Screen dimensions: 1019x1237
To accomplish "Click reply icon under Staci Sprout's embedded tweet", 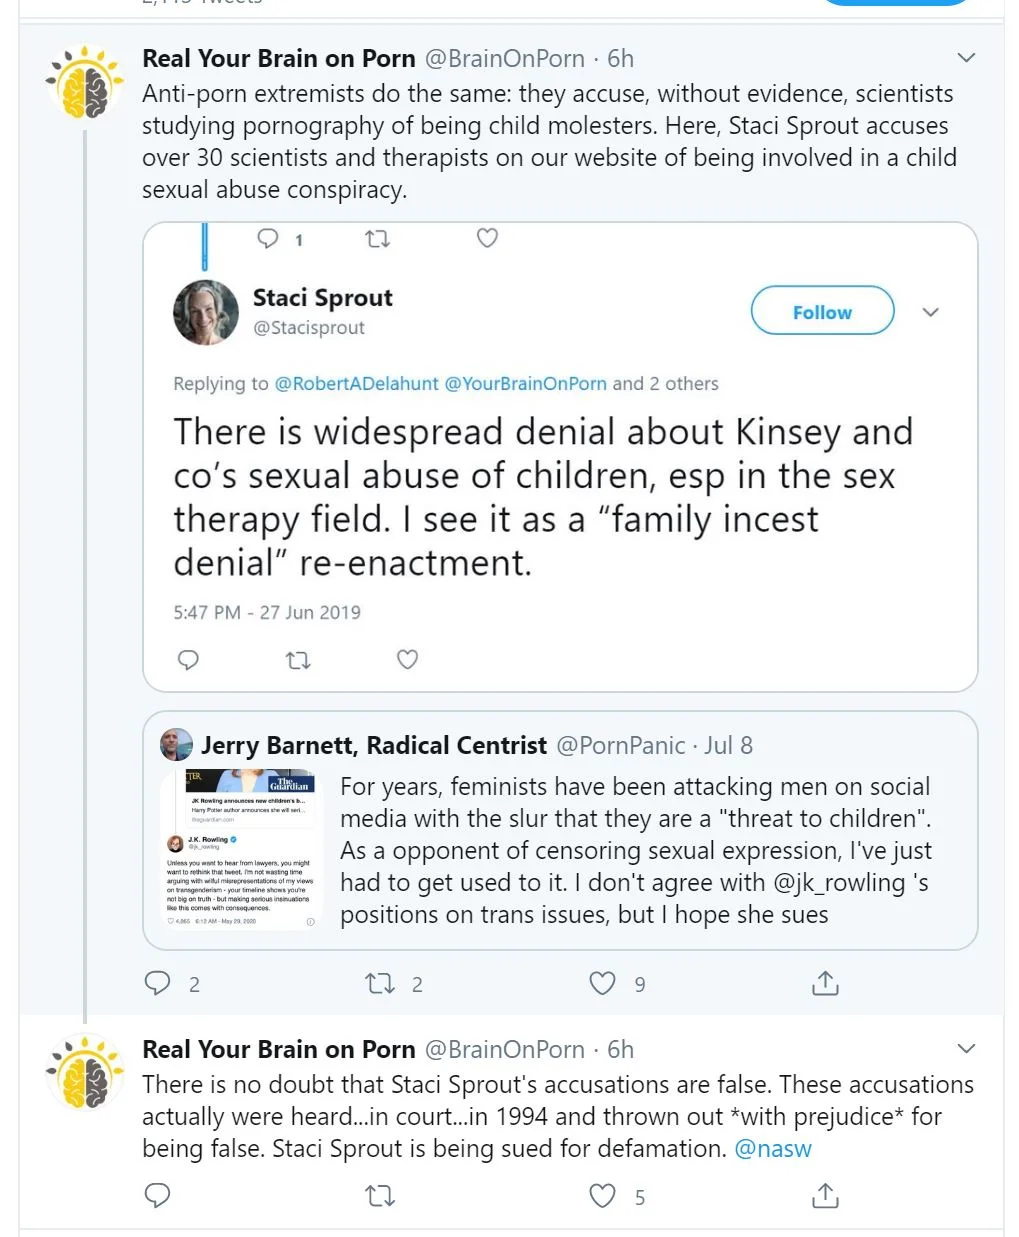I will click(188, 659).
